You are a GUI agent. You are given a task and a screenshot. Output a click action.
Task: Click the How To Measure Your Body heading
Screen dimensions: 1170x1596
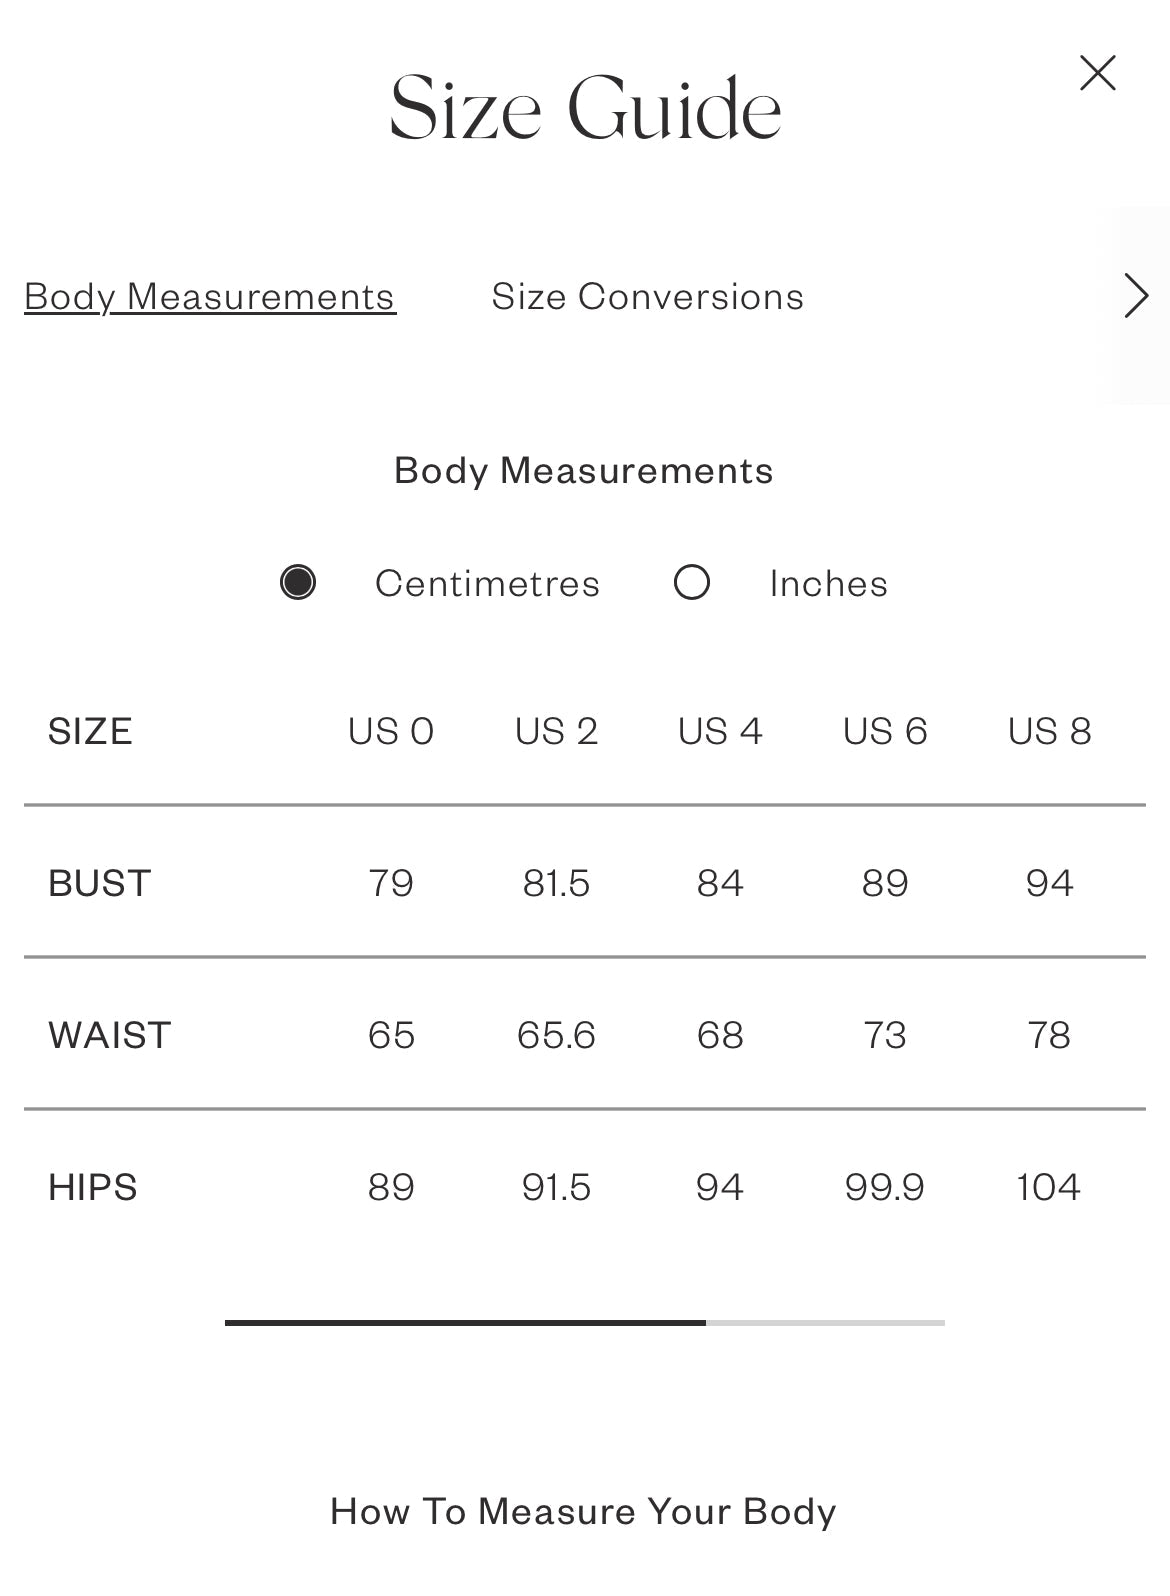tap(583, 1511)
